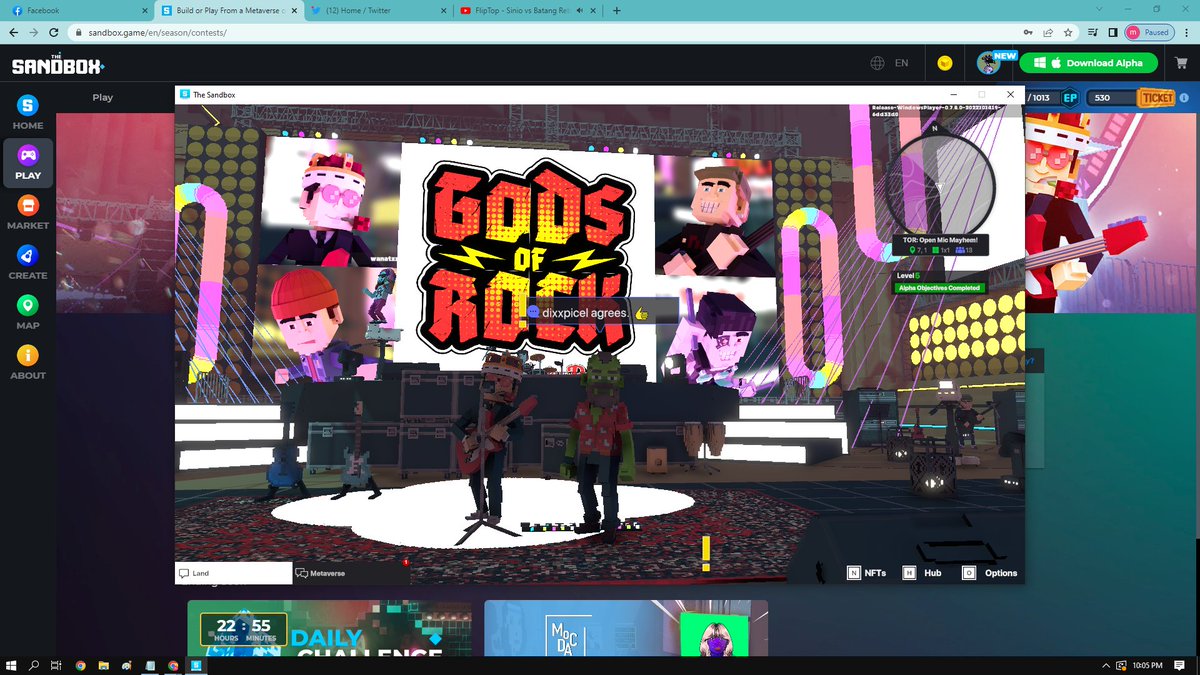Open Task View on taskbar
The image size is (1200, 675).
pos(57,665)
